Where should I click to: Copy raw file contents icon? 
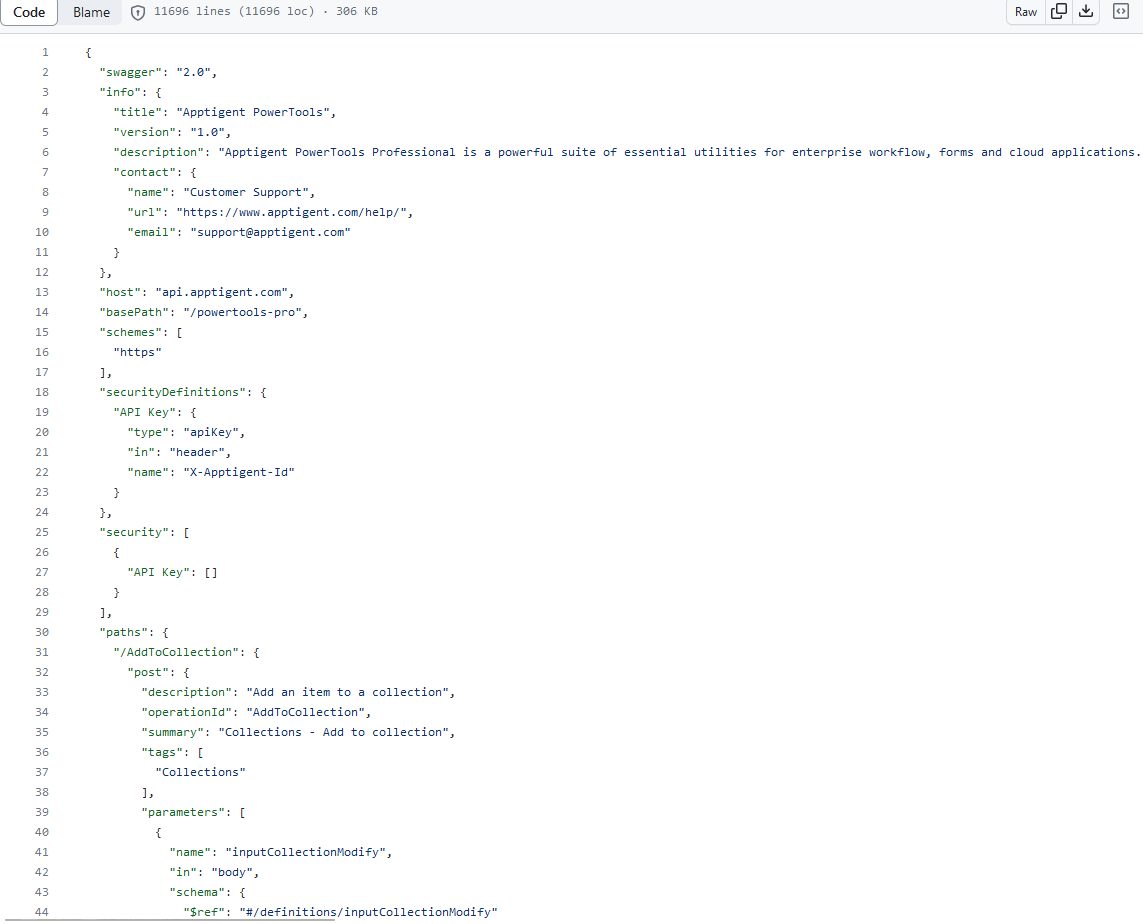pyautogui.click(x=1058, y=12)
